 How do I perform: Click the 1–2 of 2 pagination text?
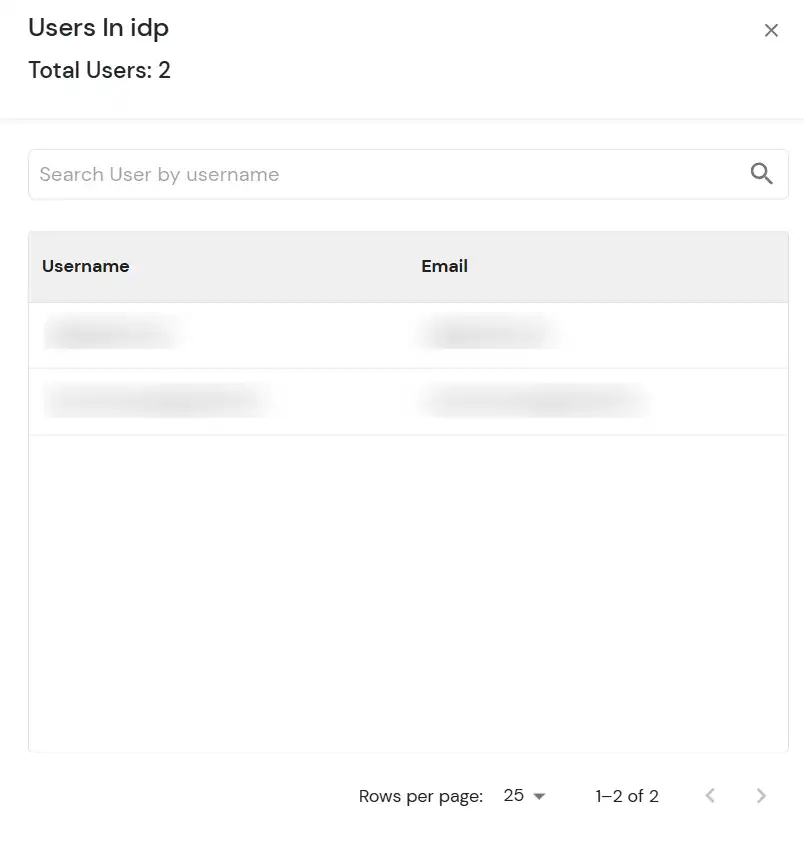pos(626,796)
